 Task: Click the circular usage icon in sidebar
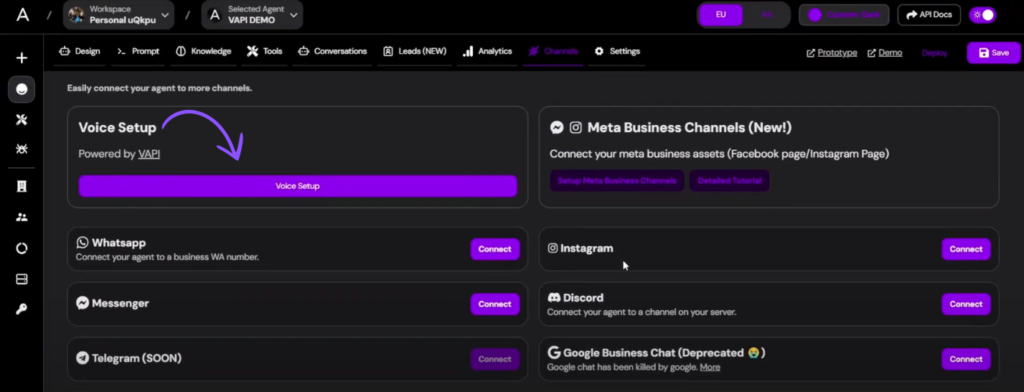pos(22,248)
